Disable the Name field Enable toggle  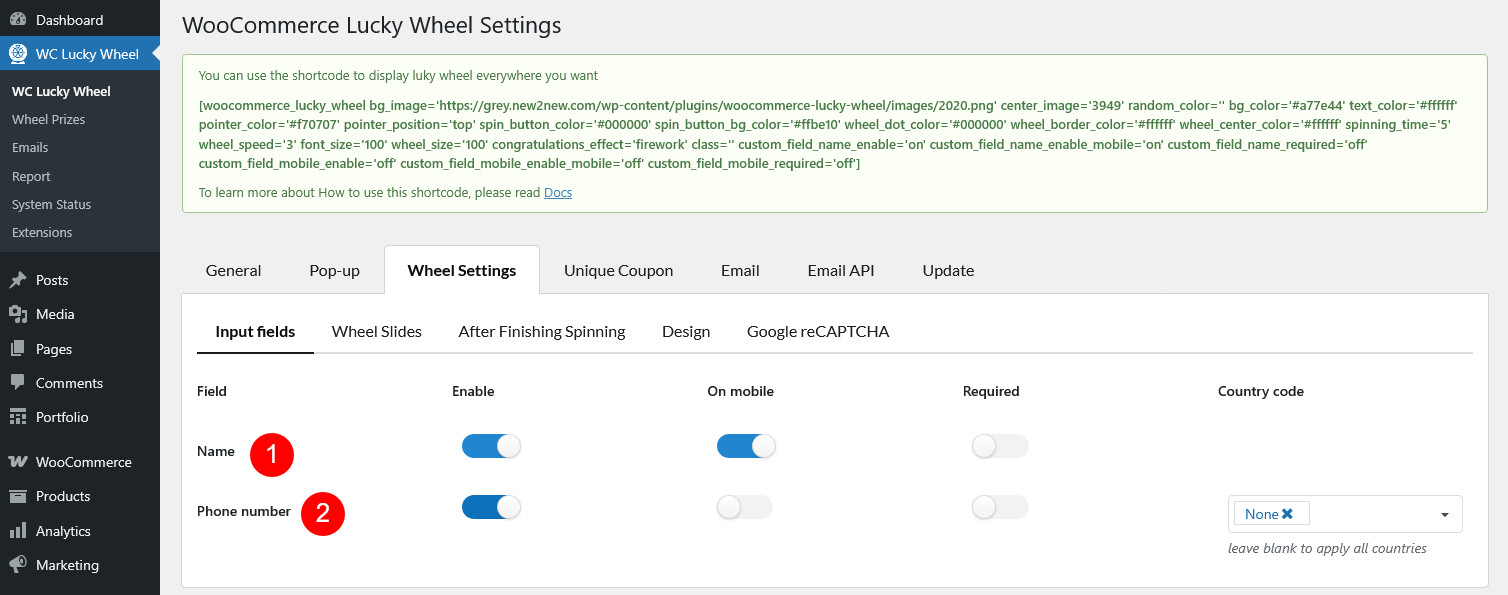pos(491,446)
